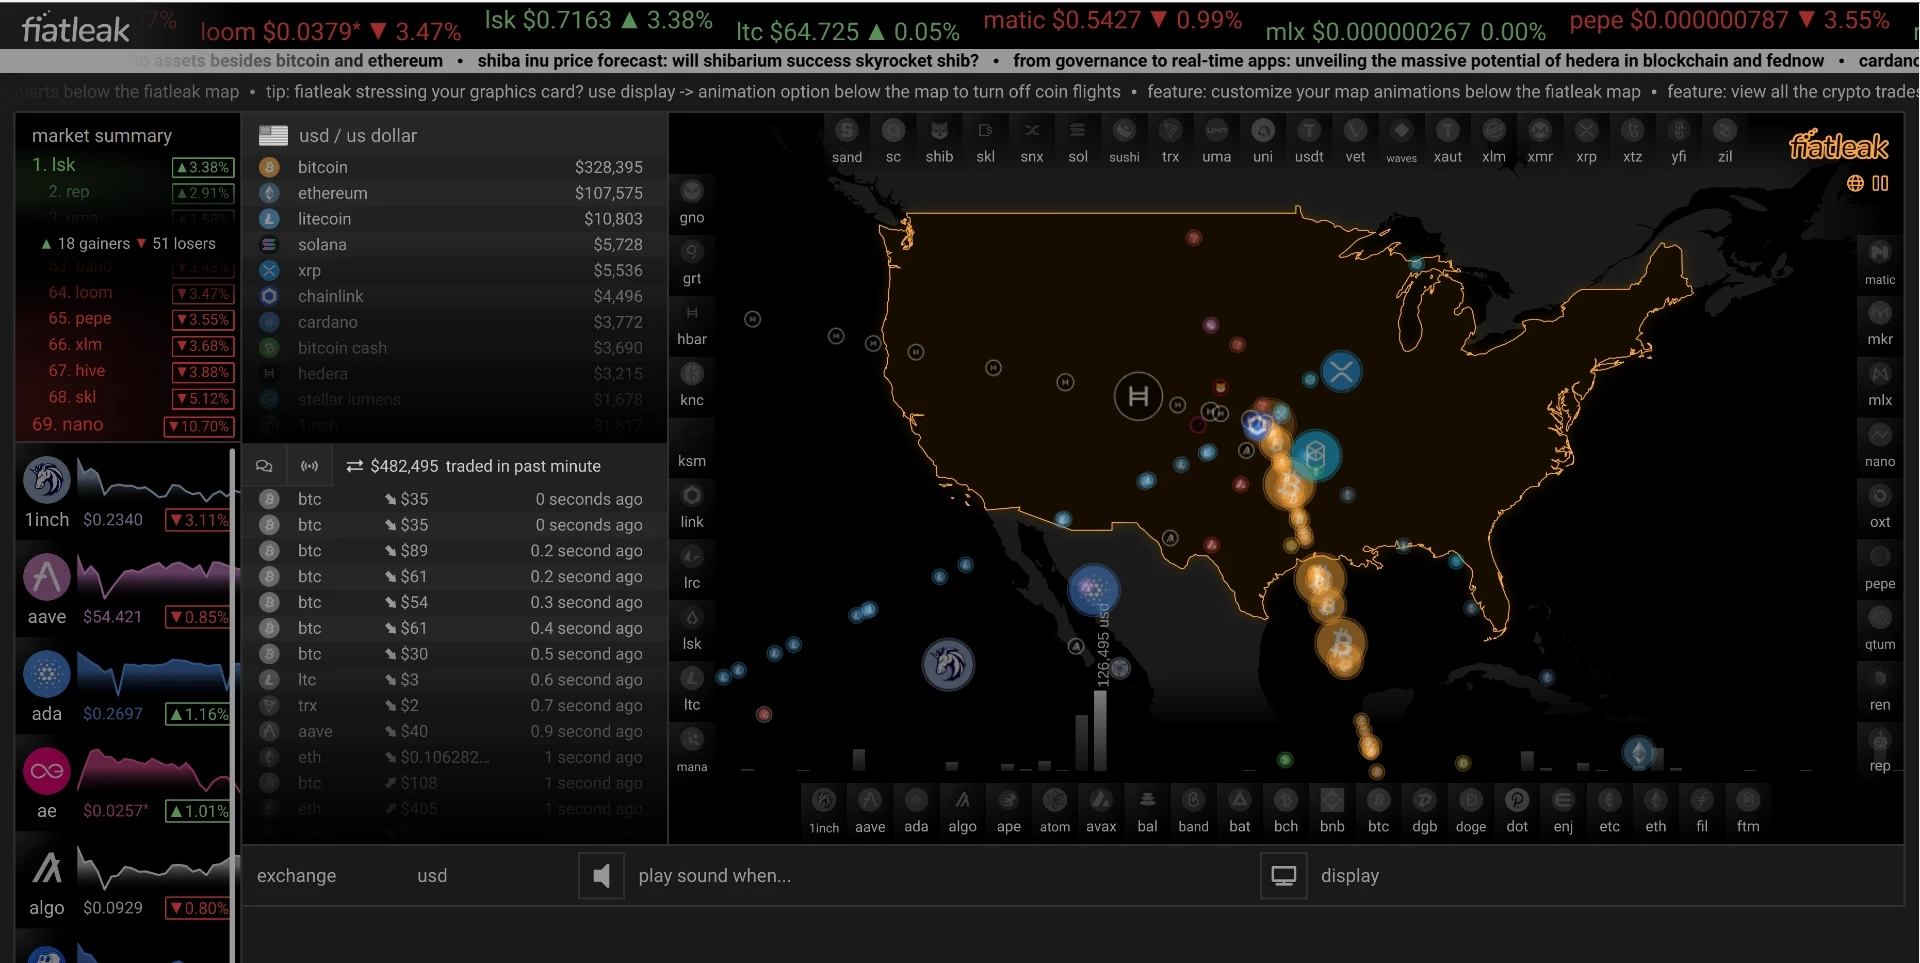Click the ltc price in top ticker

click(847, 32)
